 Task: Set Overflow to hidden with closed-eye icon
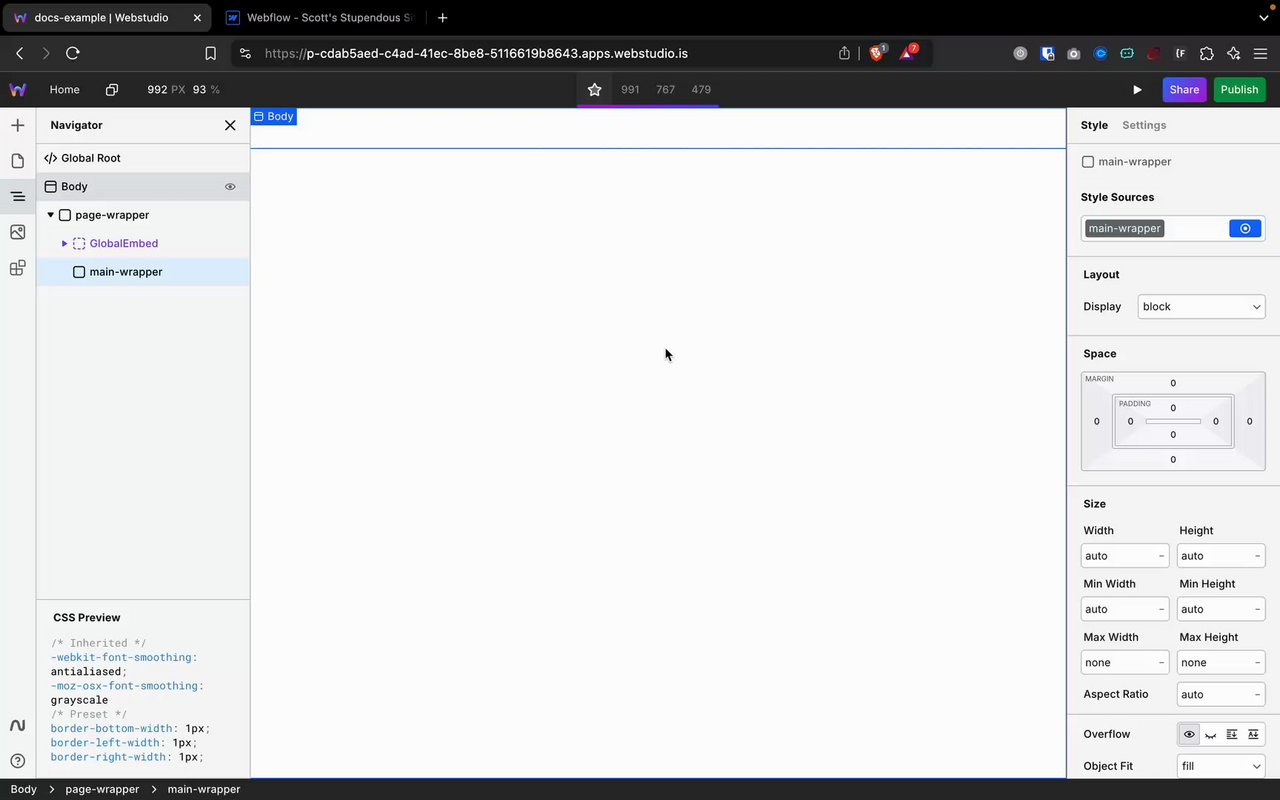click(x=1211, y=734)
